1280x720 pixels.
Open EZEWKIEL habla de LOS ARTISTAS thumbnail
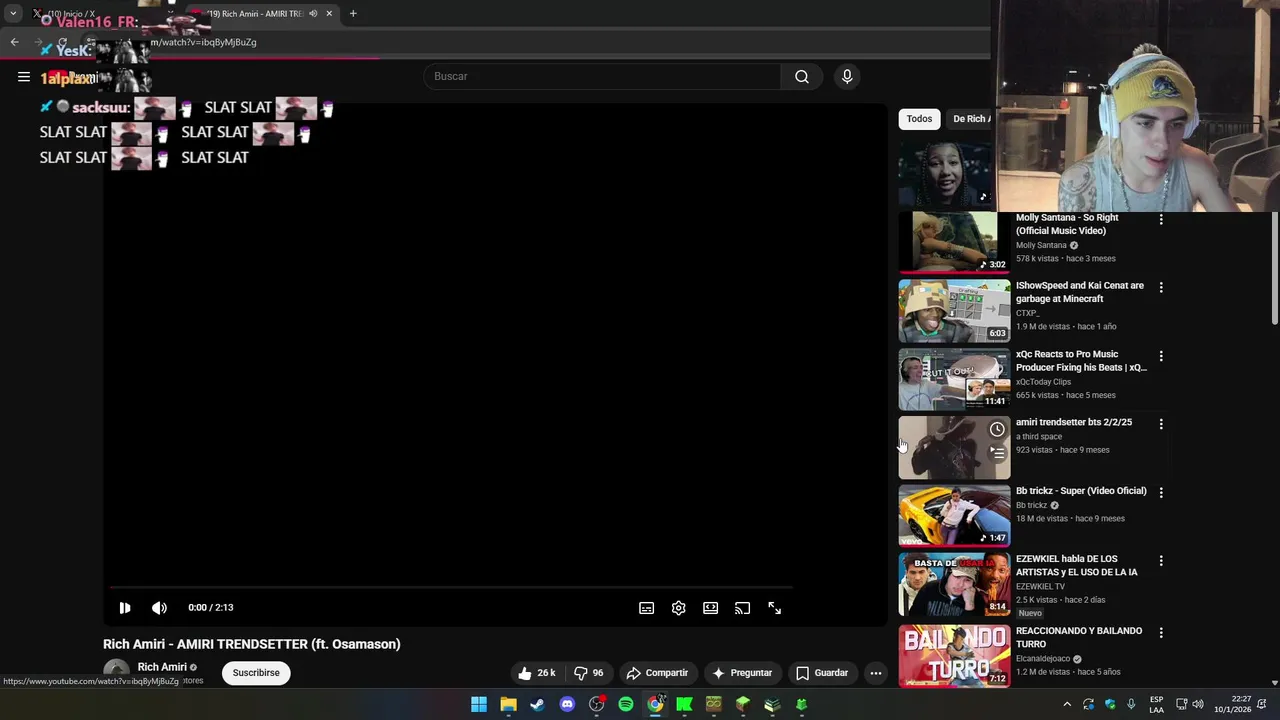point(954,584)
